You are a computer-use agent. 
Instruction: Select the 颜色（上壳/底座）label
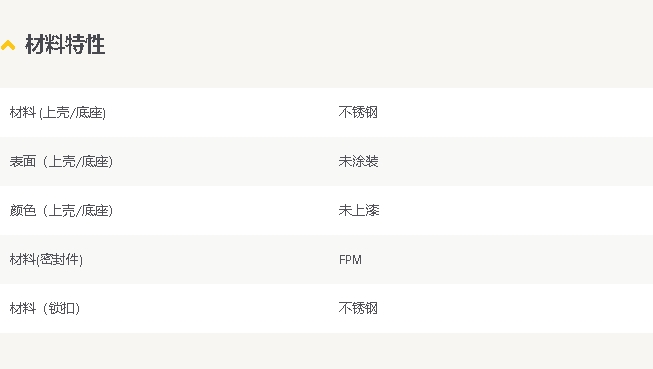point(61,210)
